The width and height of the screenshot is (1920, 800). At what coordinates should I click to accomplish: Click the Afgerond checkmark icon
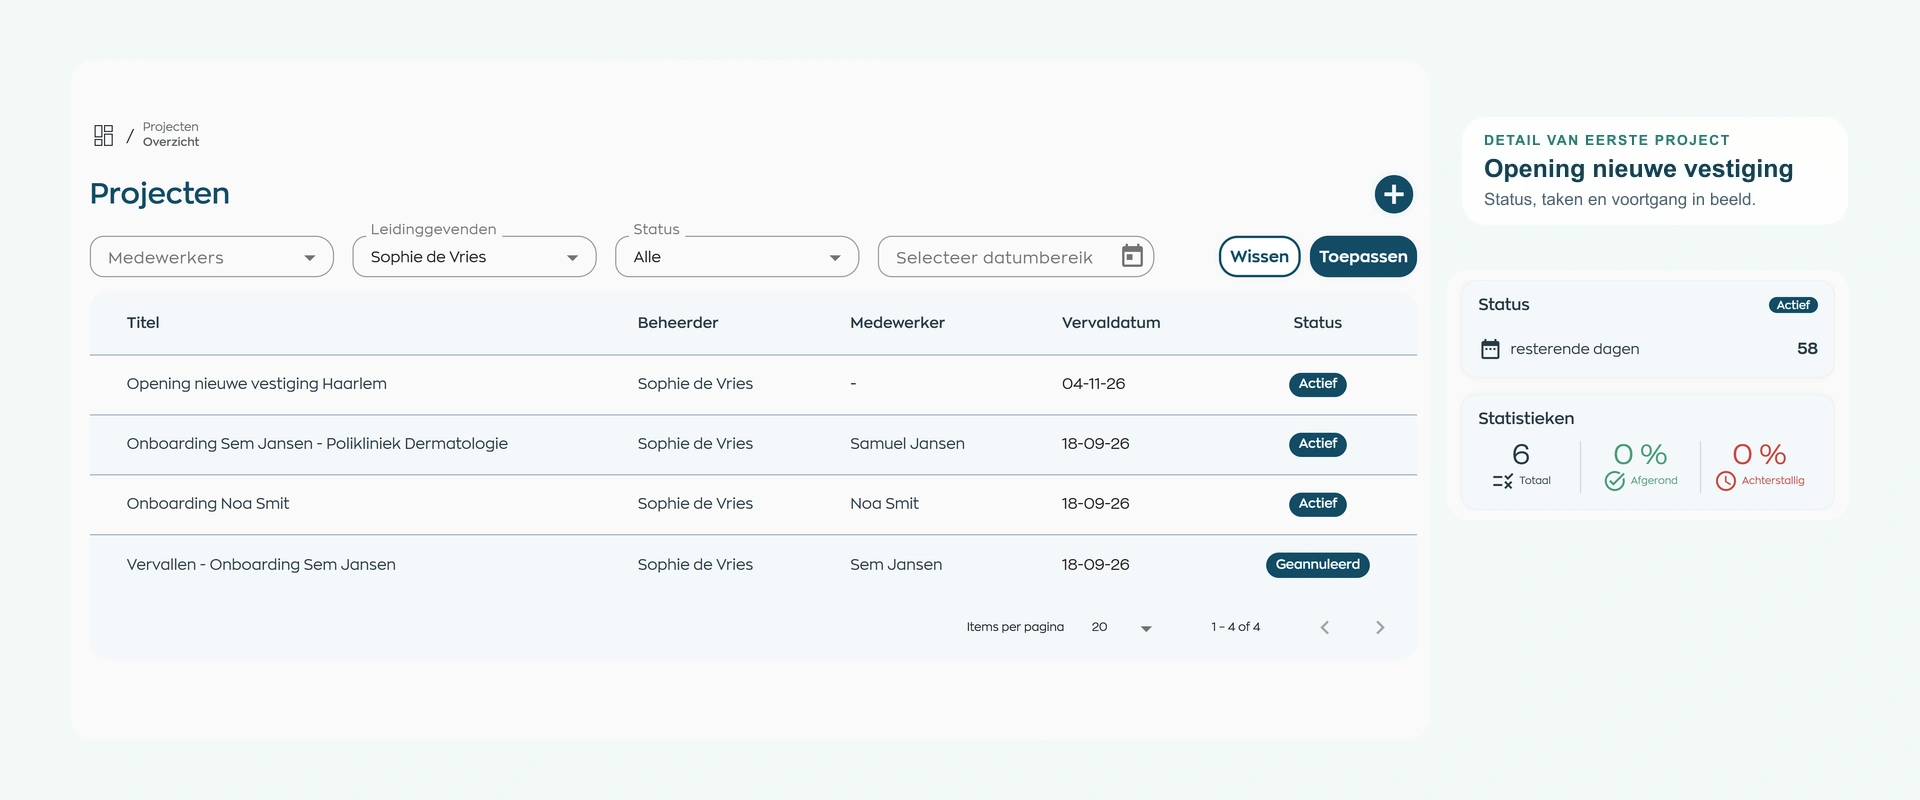pyautogui.click(x=1615, y=481)
